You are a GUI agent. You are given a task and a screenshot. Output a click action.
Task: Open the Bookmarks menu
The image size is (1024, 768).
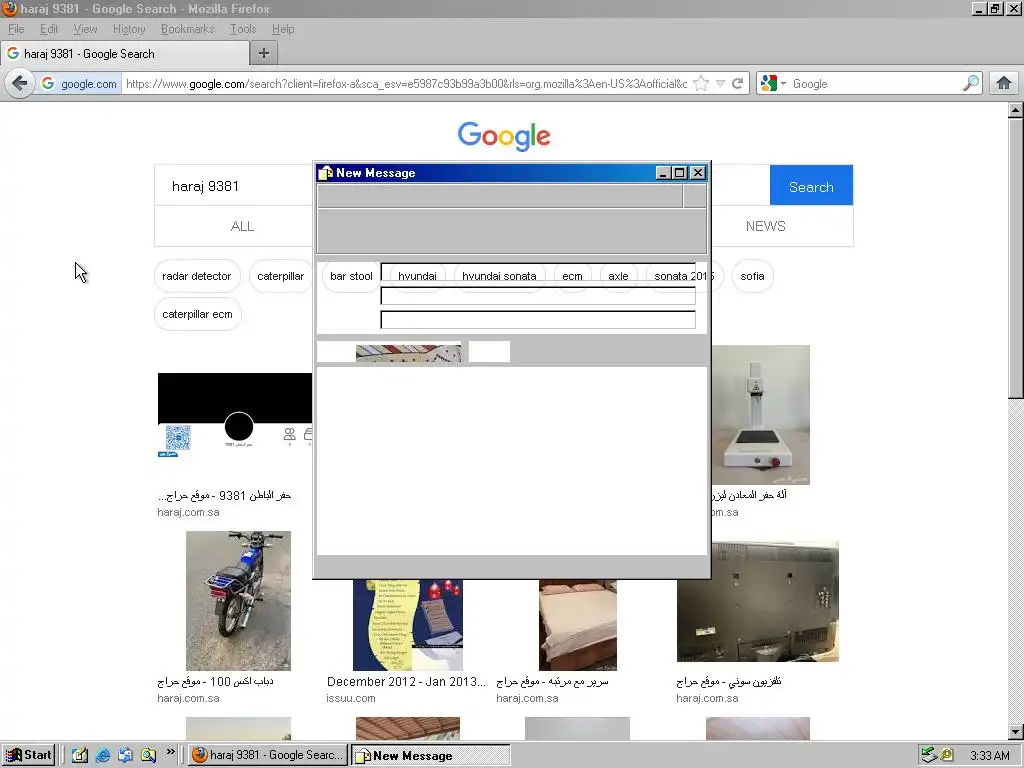tap(187, 29)
